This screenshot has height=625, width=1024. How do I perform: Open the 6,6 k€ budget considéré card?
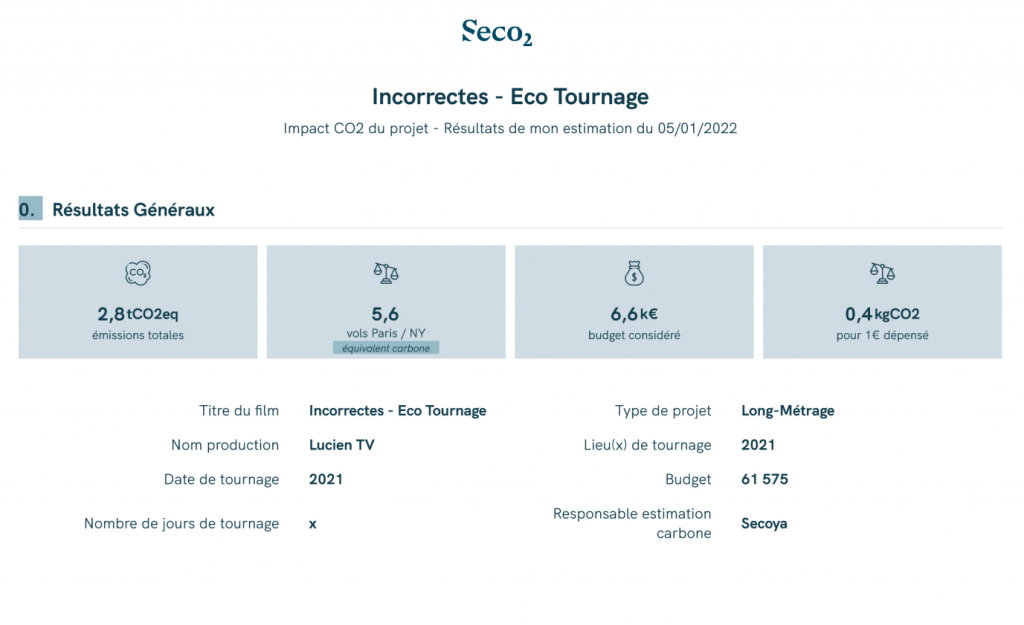[634, 302]
